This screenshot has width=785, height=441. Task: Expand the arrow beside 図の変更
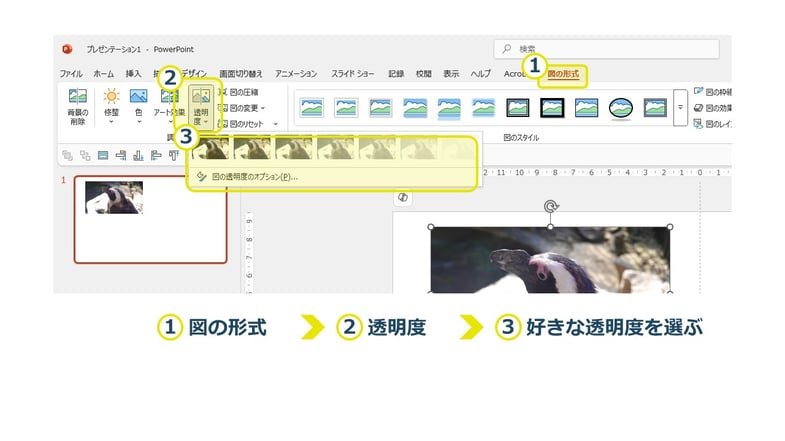(263, 108)
